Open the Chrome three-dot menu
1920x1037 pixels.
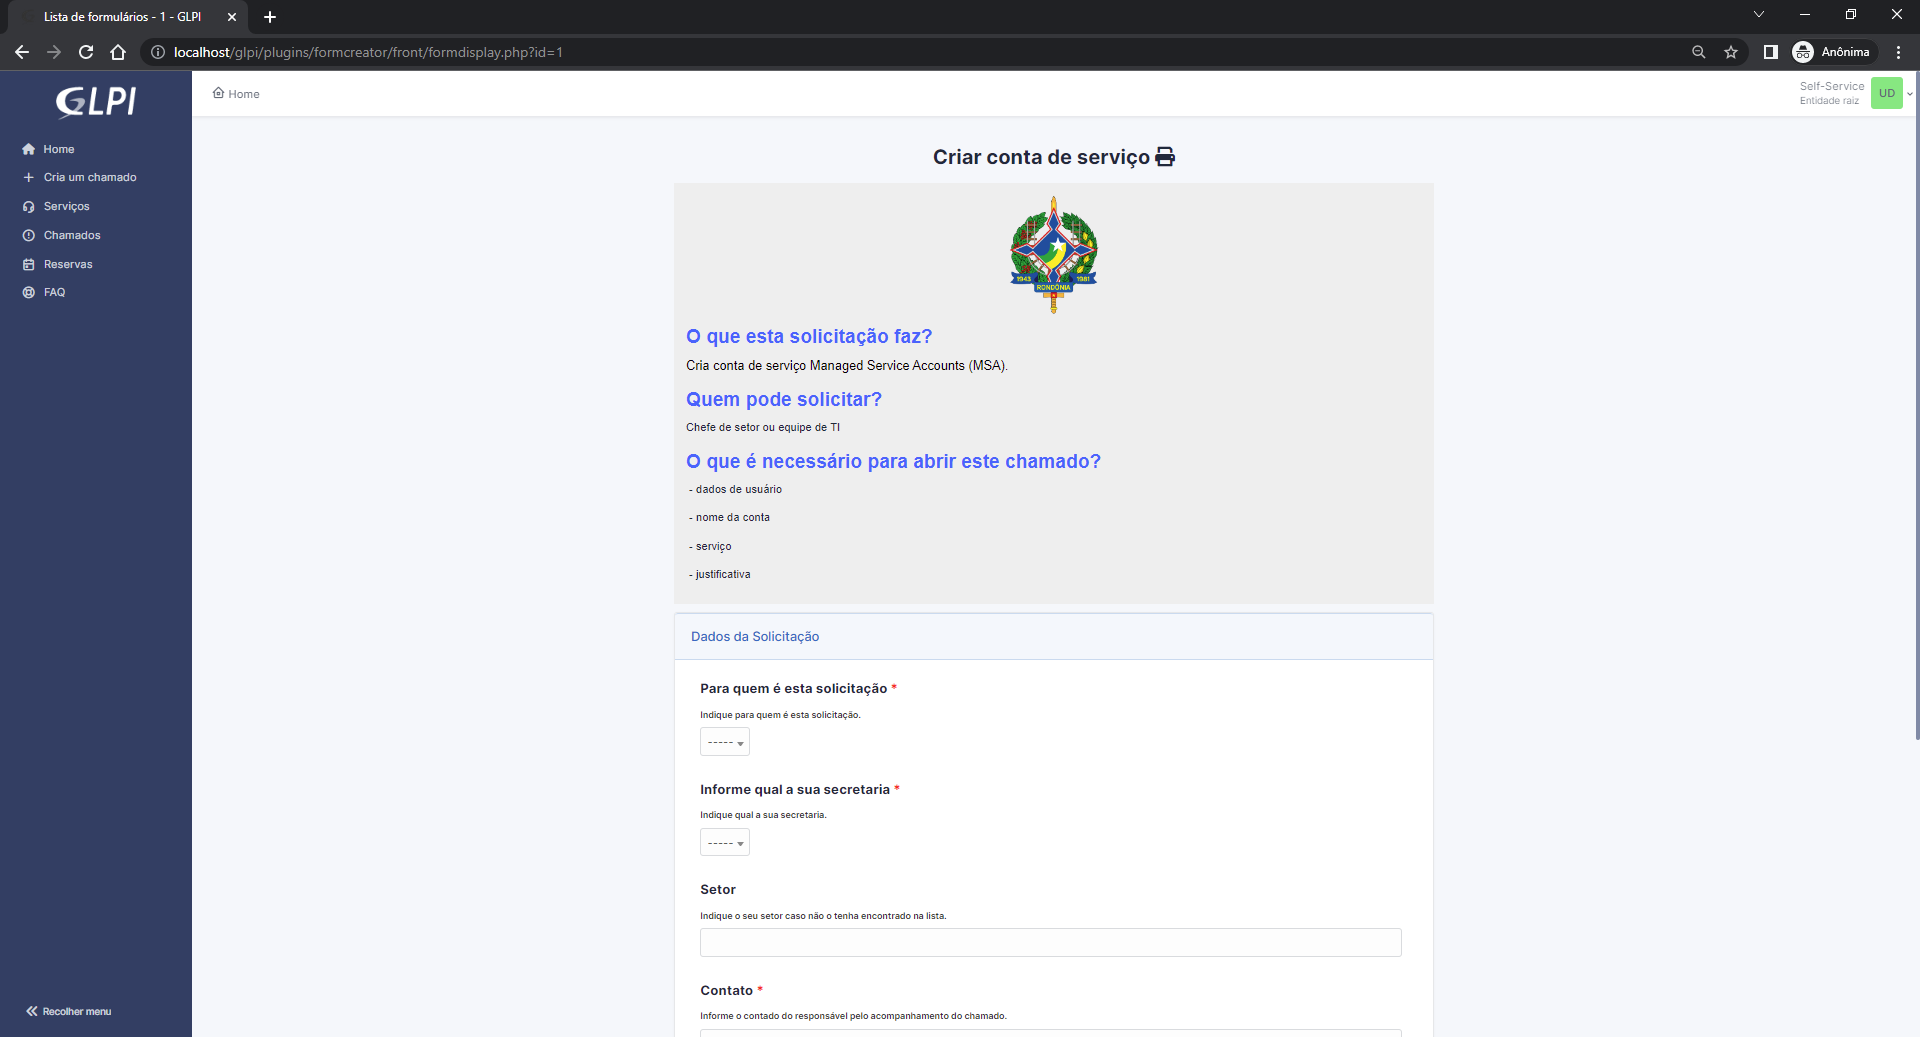pos(1899,52)
